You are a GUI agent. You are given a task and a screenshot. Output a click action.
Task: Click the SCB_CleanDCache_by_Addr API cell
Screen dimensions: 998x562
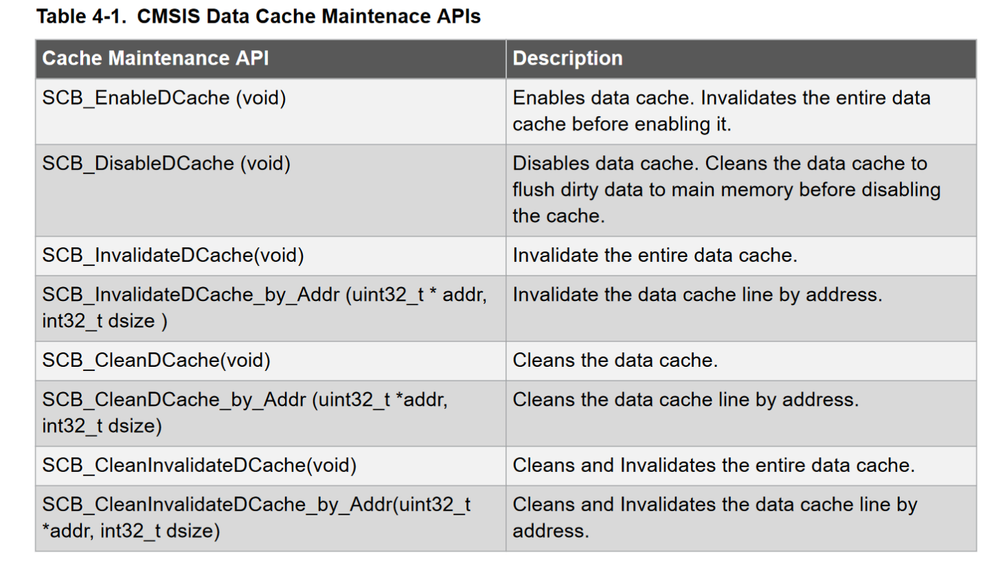click(x=245, y=412)
